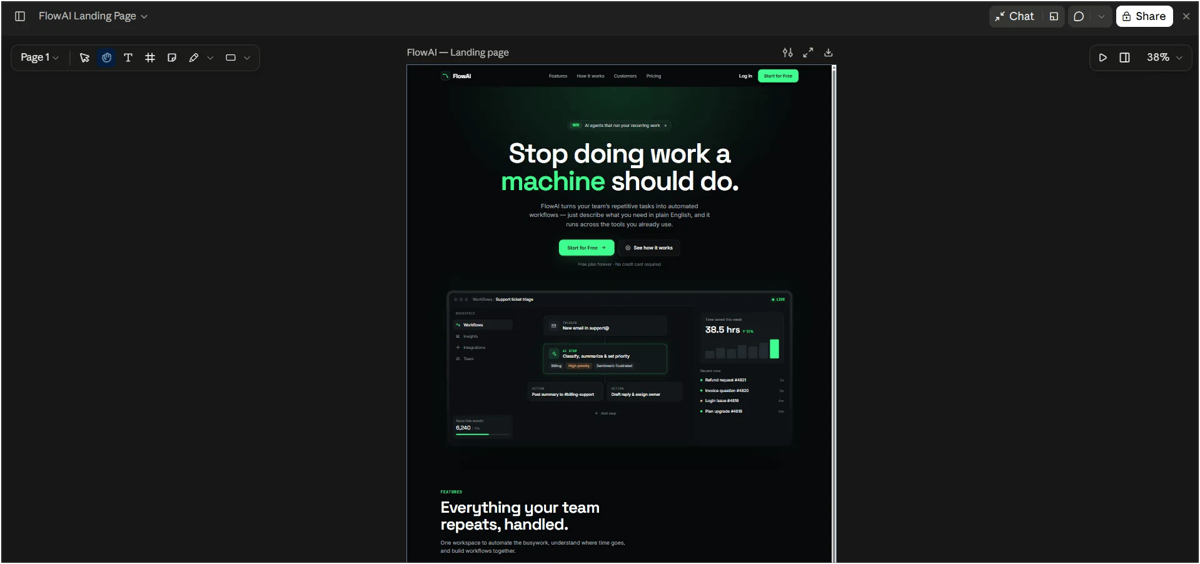This screenshot has width=1200, height=564.
Task: Download the frame using download icon
Action: (x=828, y=53)
